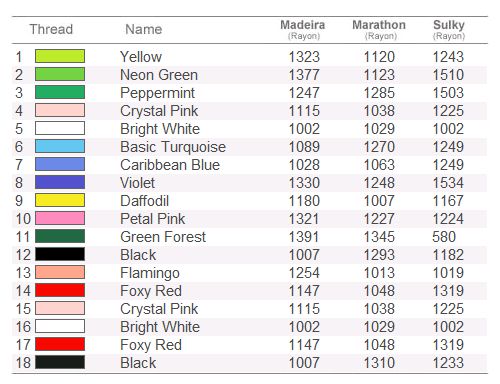The image size is (500, 384).
Task: Click the Sulky Rayon column header
Action: 449,29
